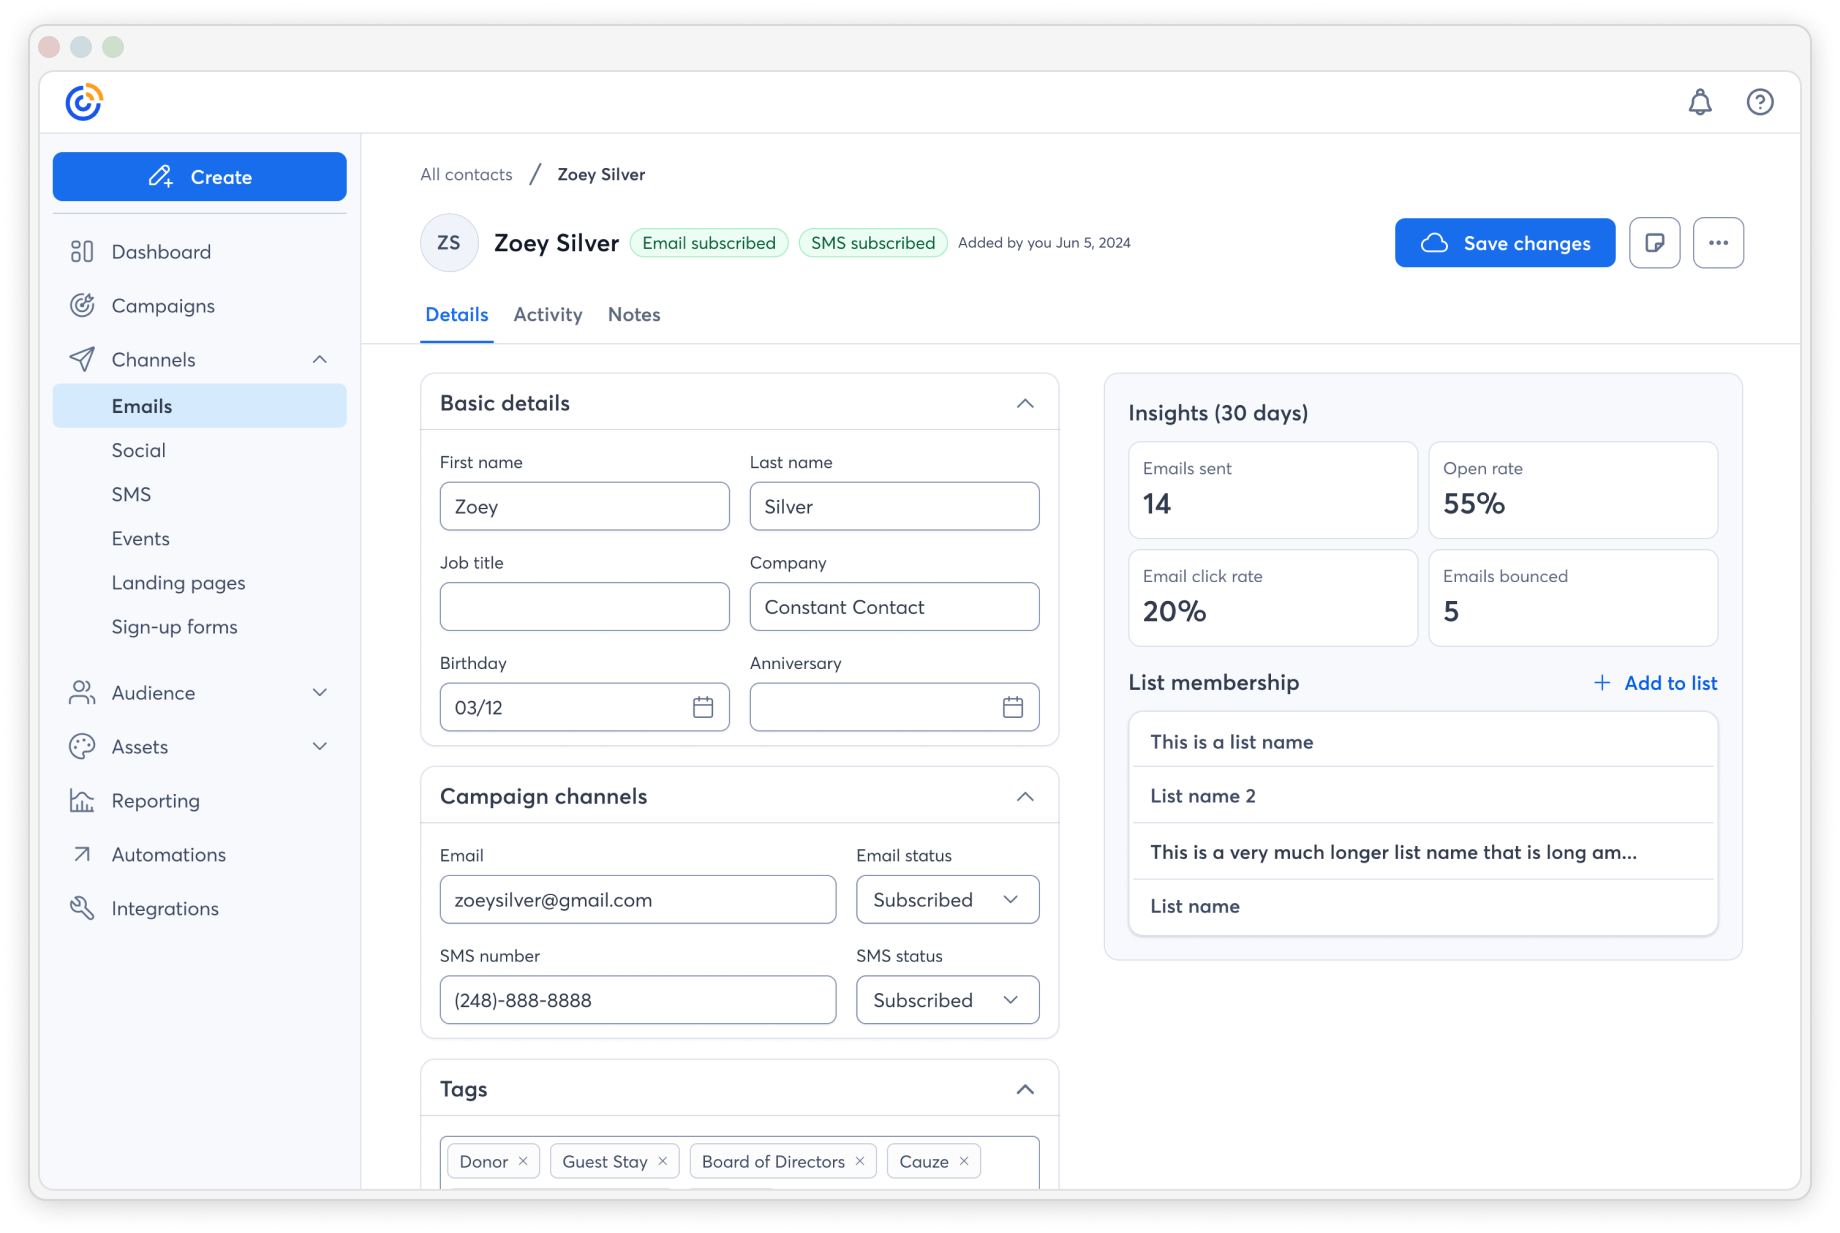
Task: Select the Campaigns sidebar icon
Action: coord(83,305)
